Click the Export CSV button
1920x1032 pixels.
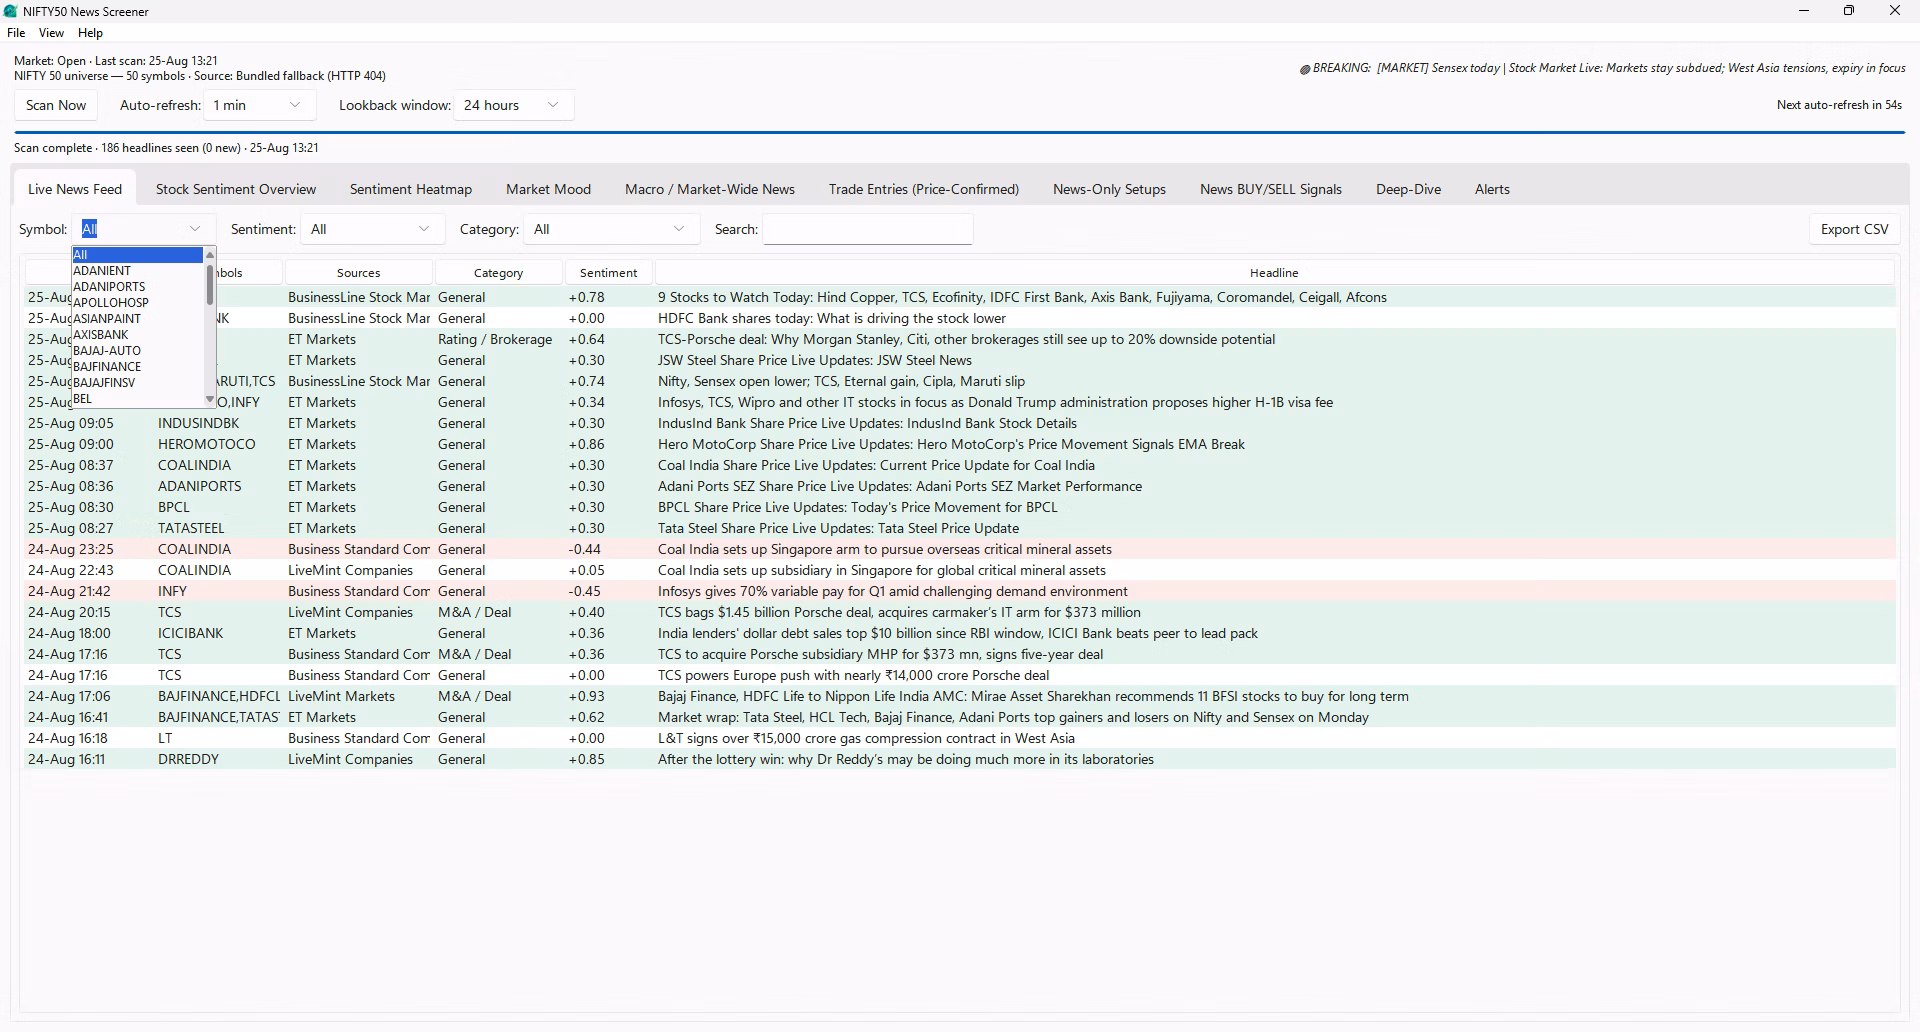[1854, 229]
